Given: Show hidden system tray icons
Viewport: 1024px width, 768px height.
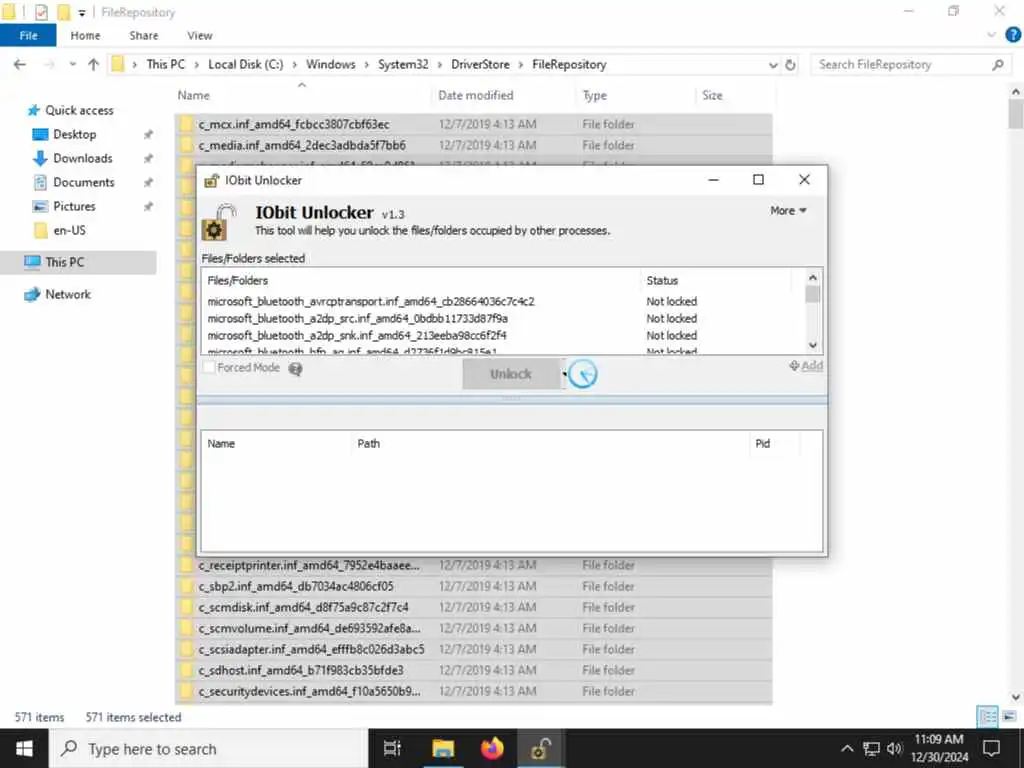Looking at the screenshot, I should coord(846,748).
